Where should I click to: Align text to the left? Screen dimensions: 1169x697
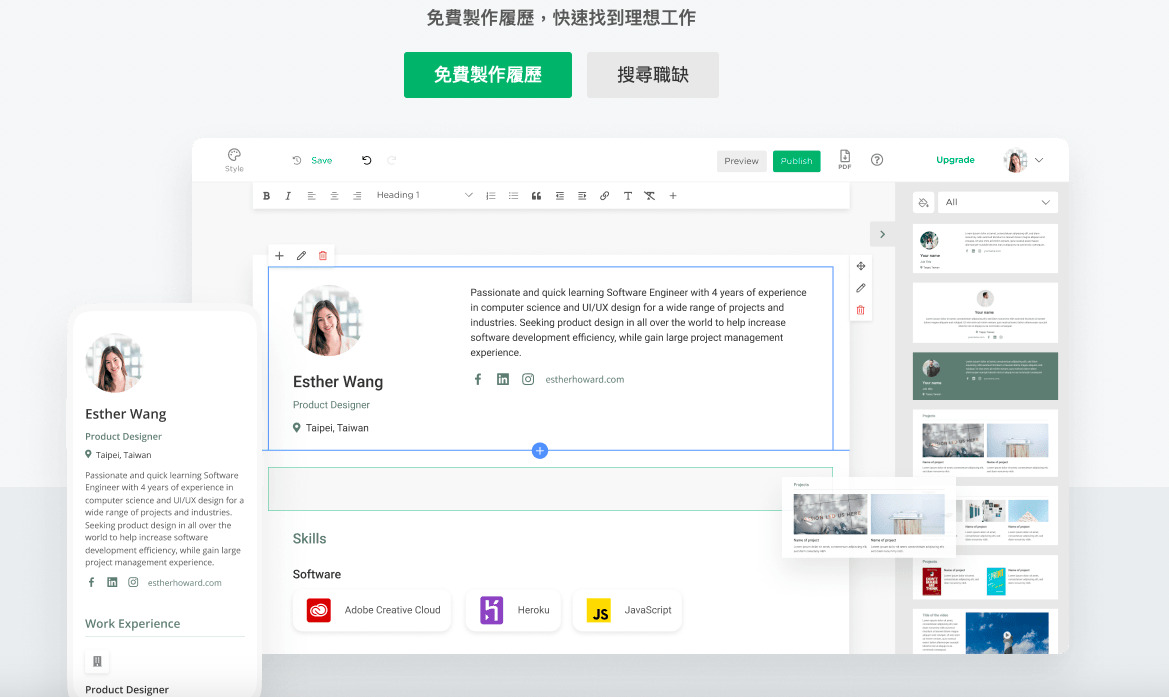click(x=312, y=196)
